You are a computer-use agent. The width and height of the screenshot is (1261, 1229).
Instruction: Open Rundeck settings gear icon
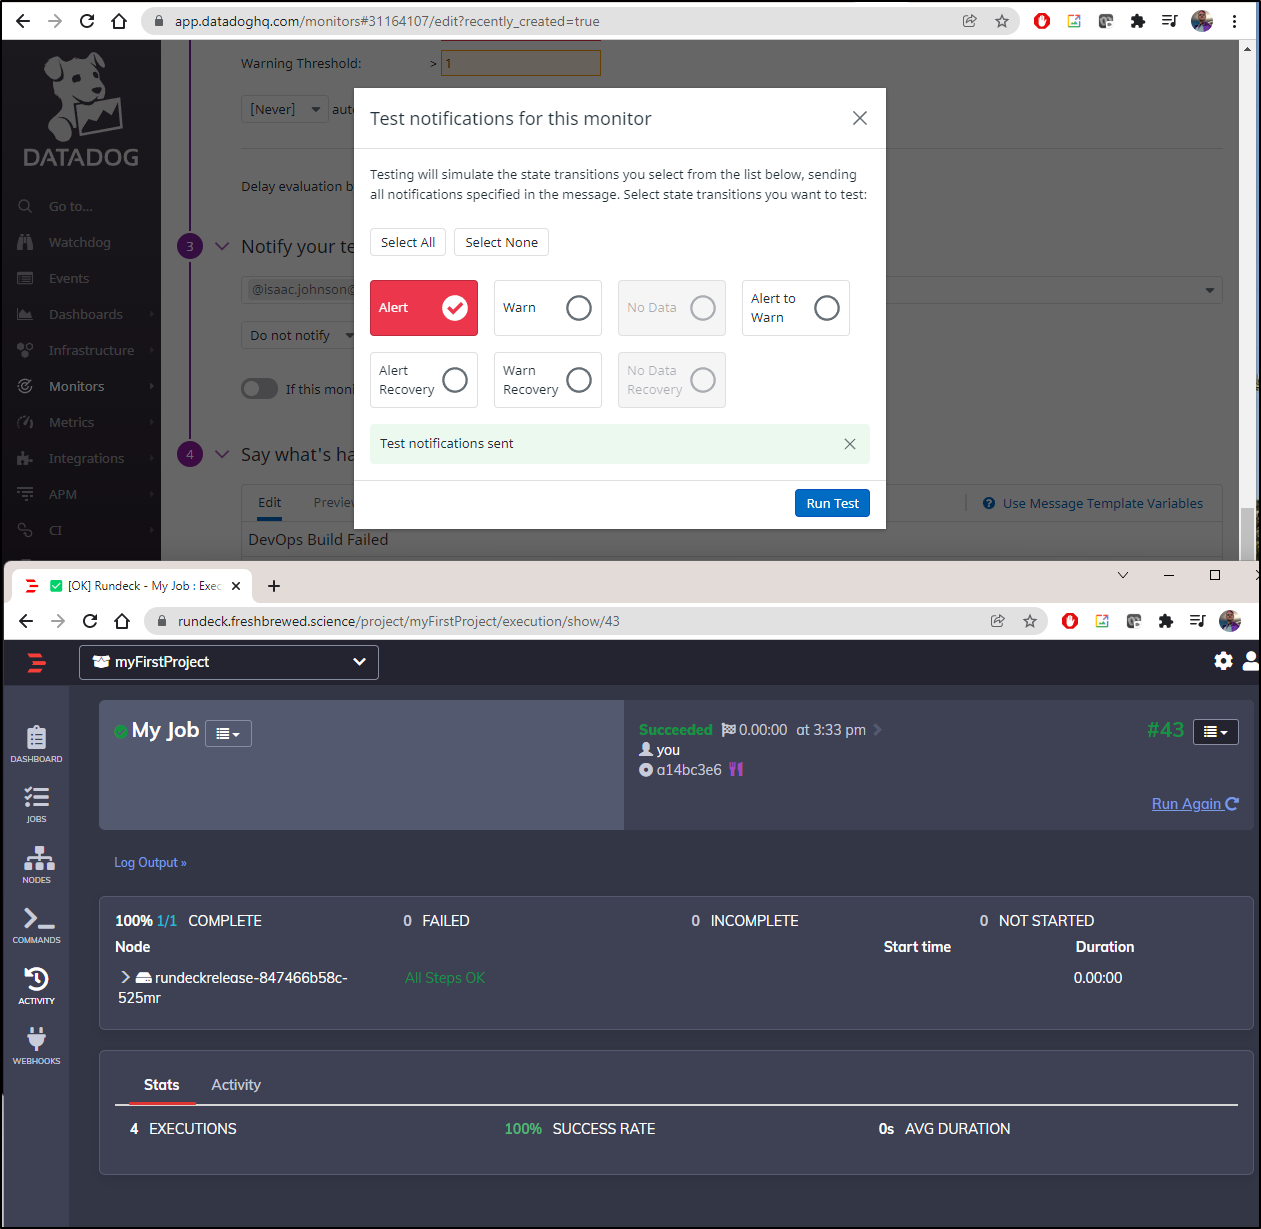point(1223,661)
